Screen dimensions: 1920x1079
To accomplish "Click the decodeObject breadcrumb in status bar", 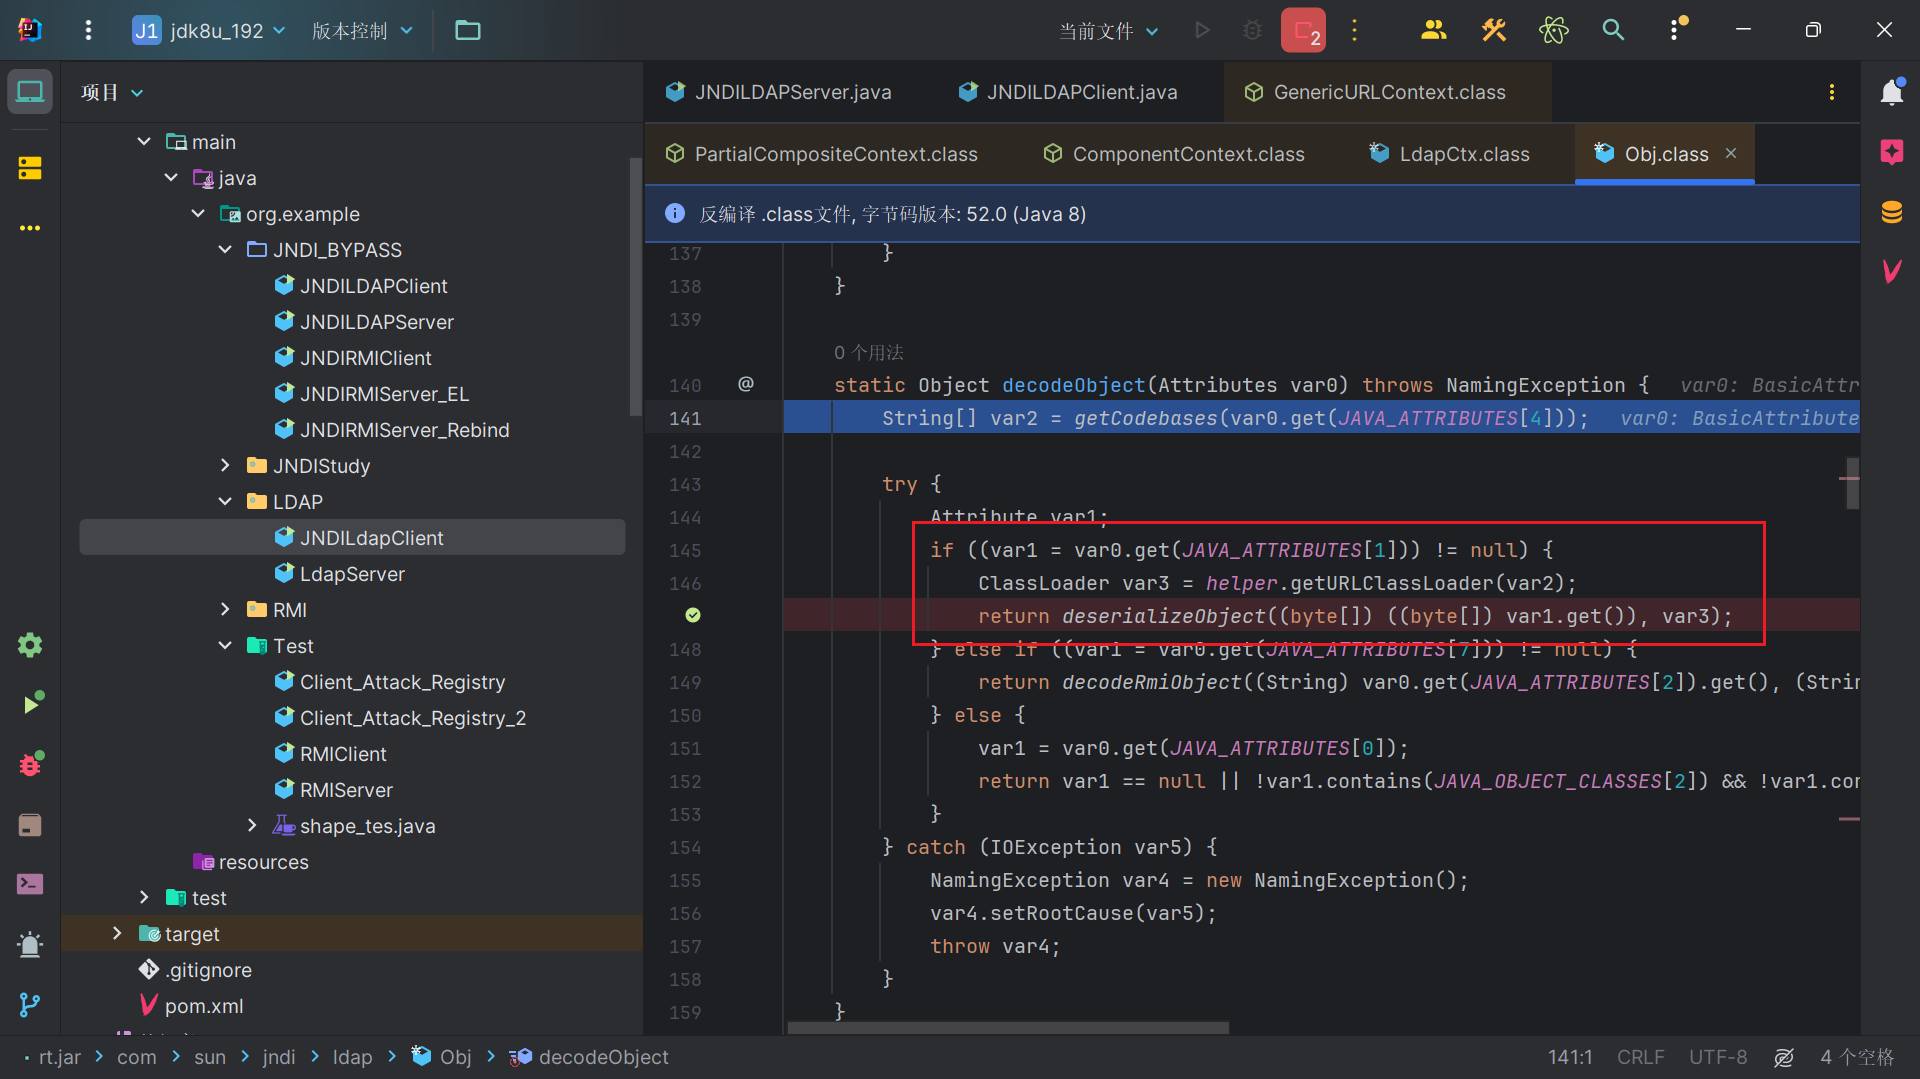I will click(x=603, y=1057).
